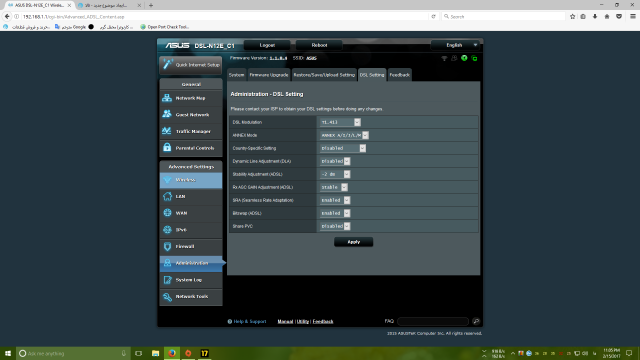The width and height of the screenshot is (640, 360).
Task: Open new browser tab plus button
Action: coord(151,5)
